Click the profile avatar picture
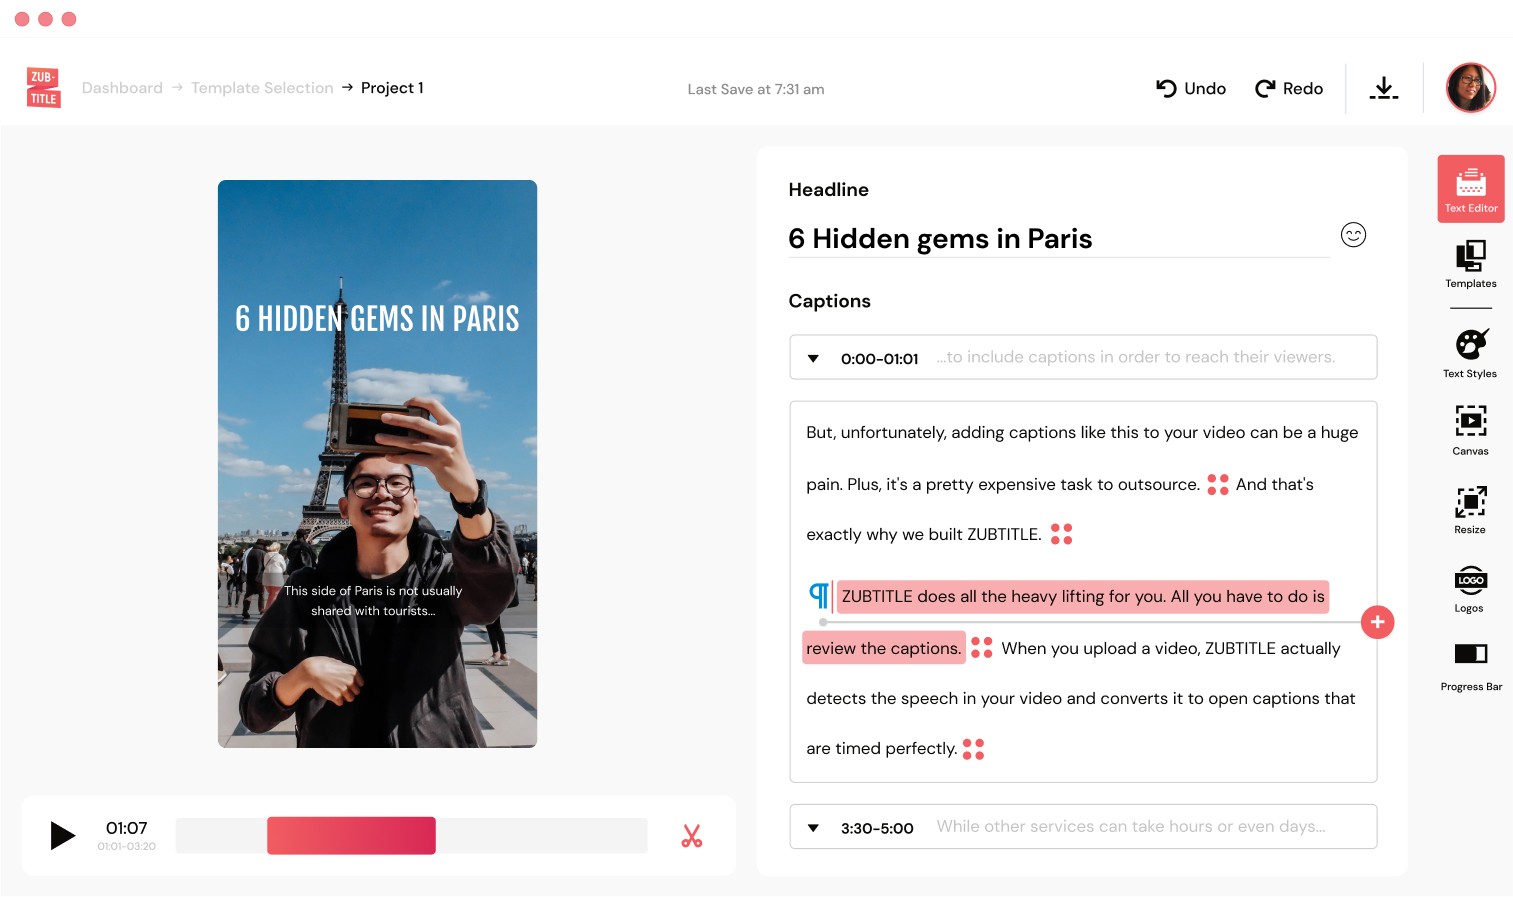 click(x=1470, y=88)
